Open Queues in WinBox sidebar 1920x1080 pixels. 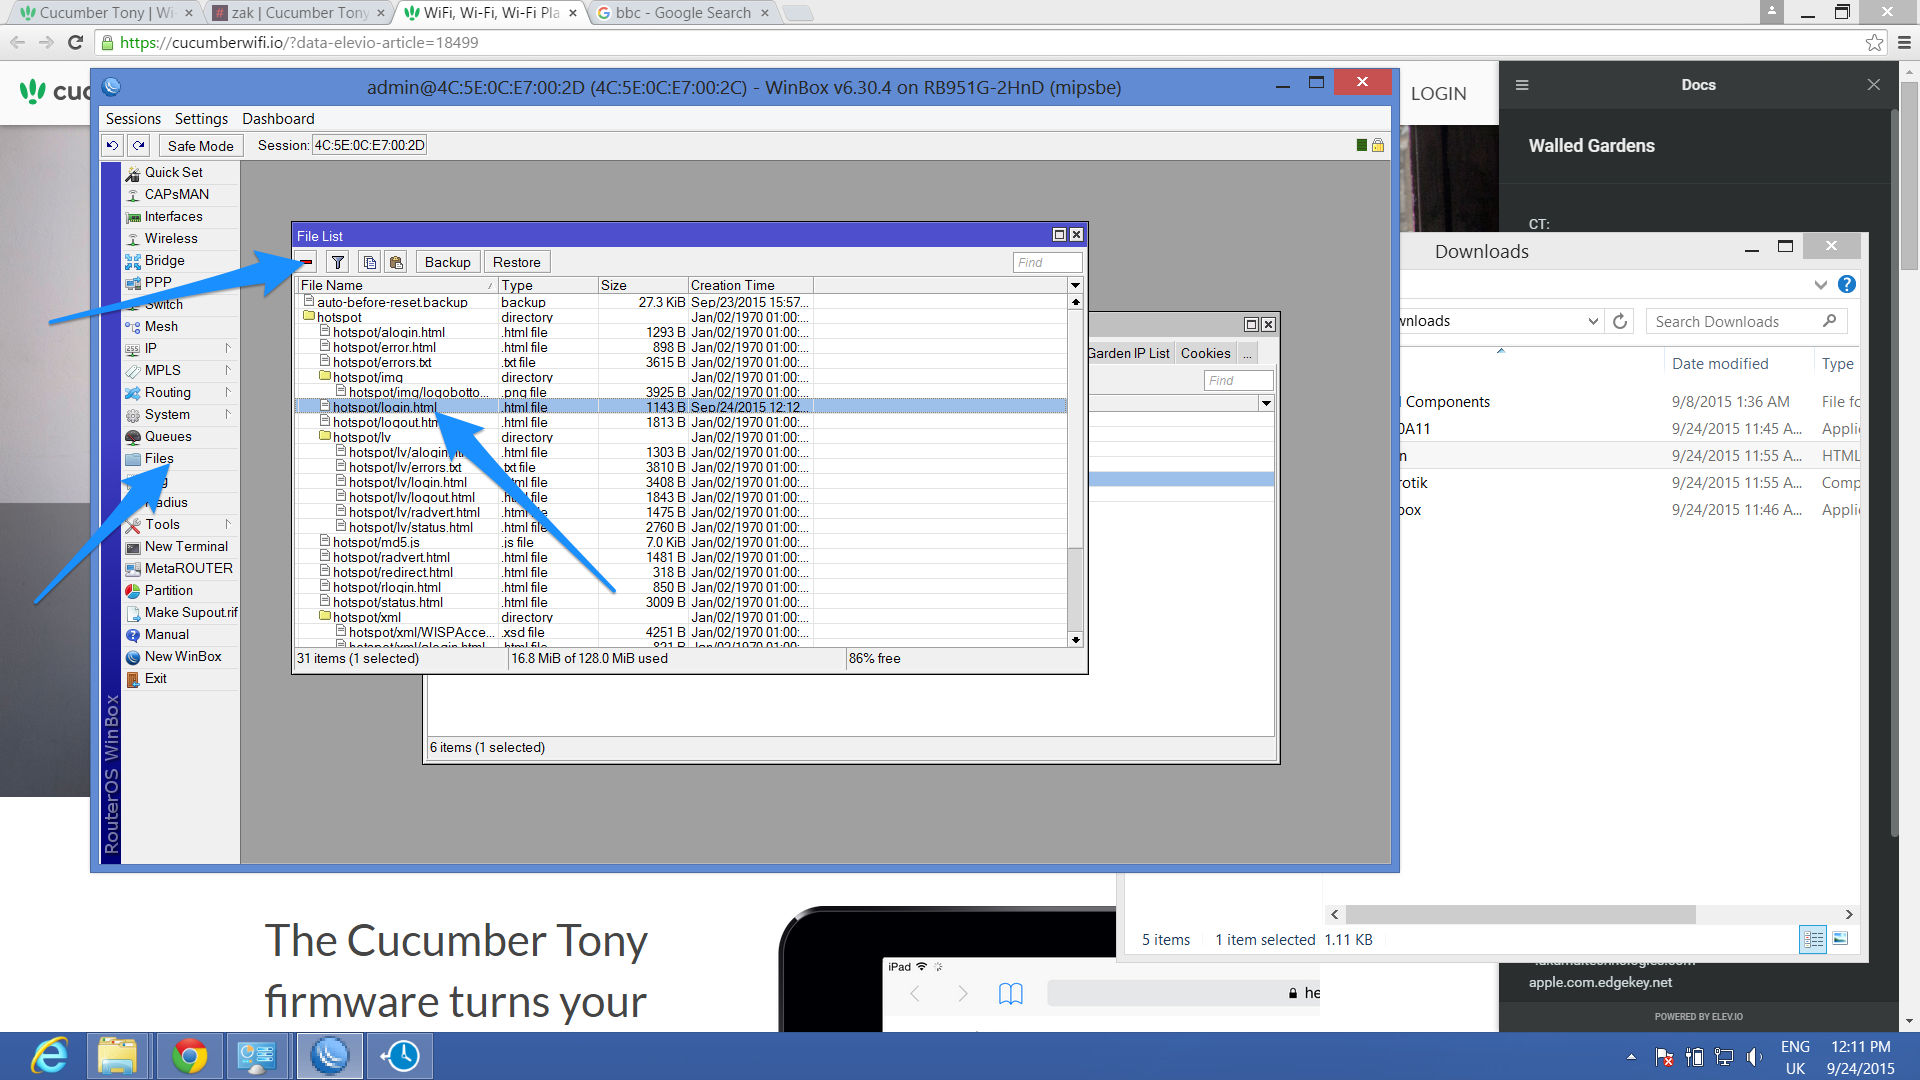168,436
